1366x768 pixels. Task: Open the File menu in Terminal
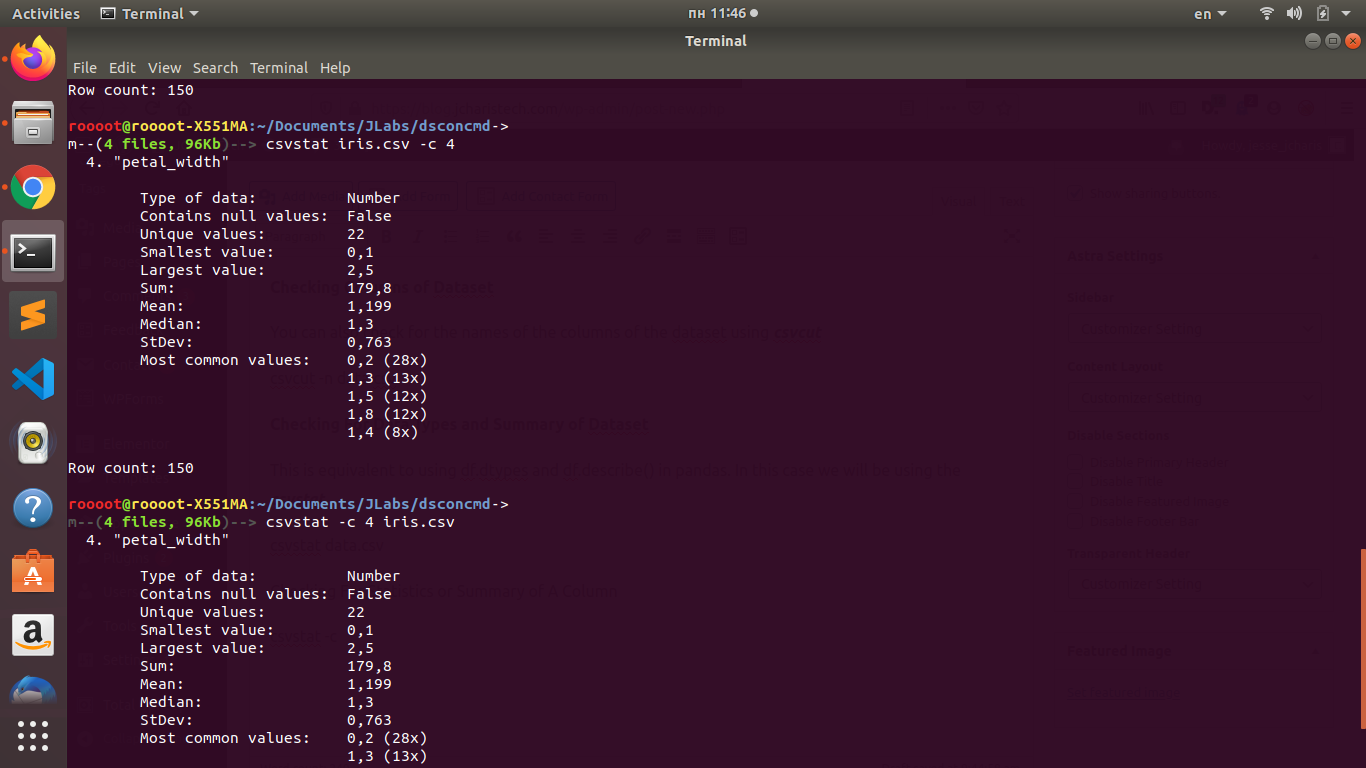point(84,68)
